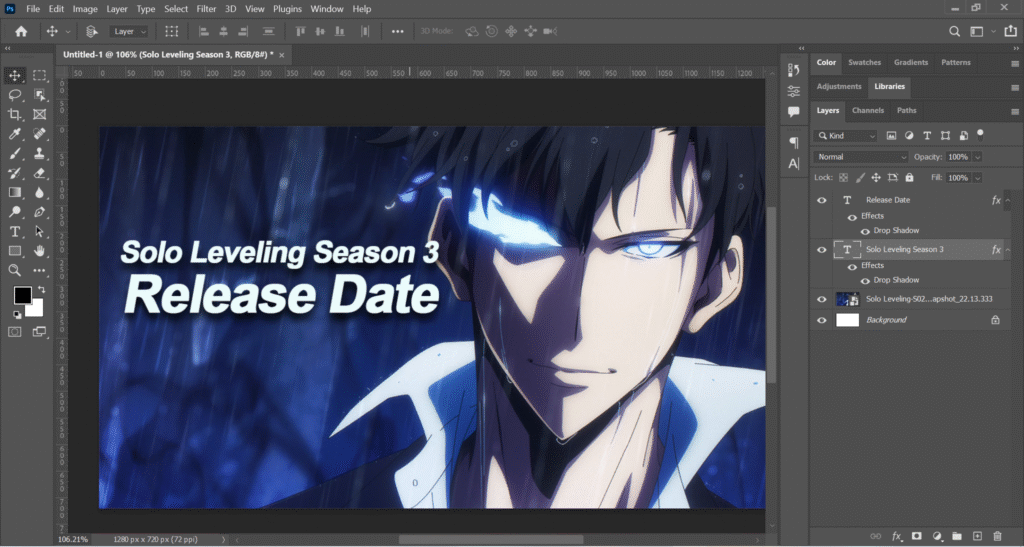Create a new group folder
Viewport: 1024px width, 547px height.
click(957, 536)
